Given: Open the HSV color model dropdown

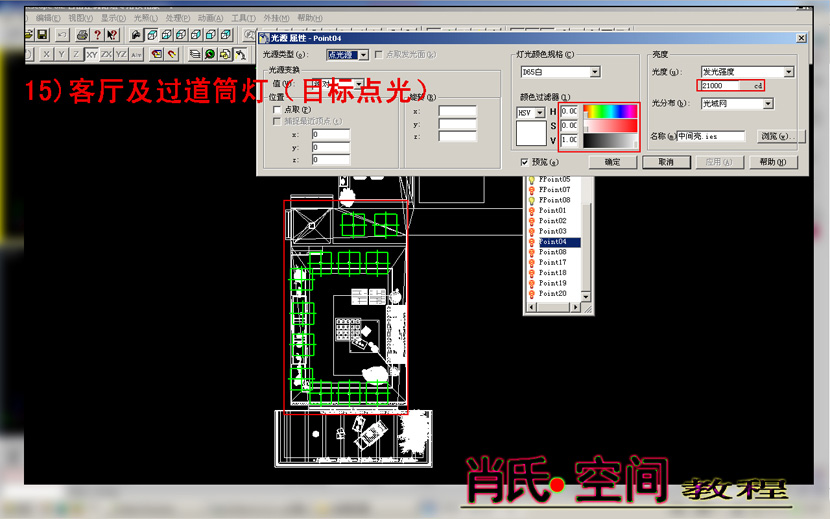Looking at the screenshot, I should [530, 113].
